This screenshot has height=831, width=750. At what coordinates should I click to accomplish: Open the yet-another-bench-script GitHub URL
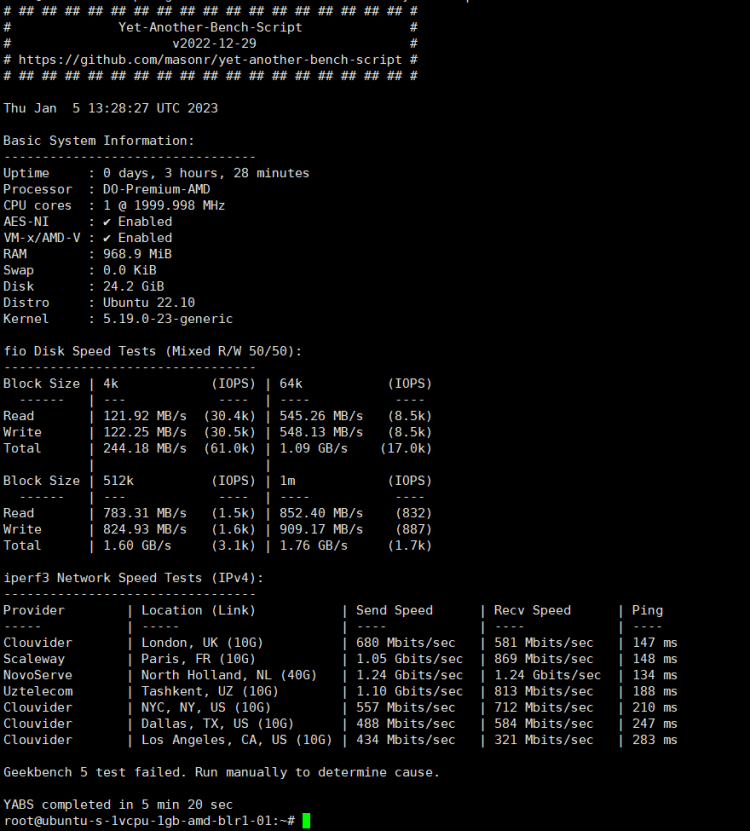click(210, 60)
